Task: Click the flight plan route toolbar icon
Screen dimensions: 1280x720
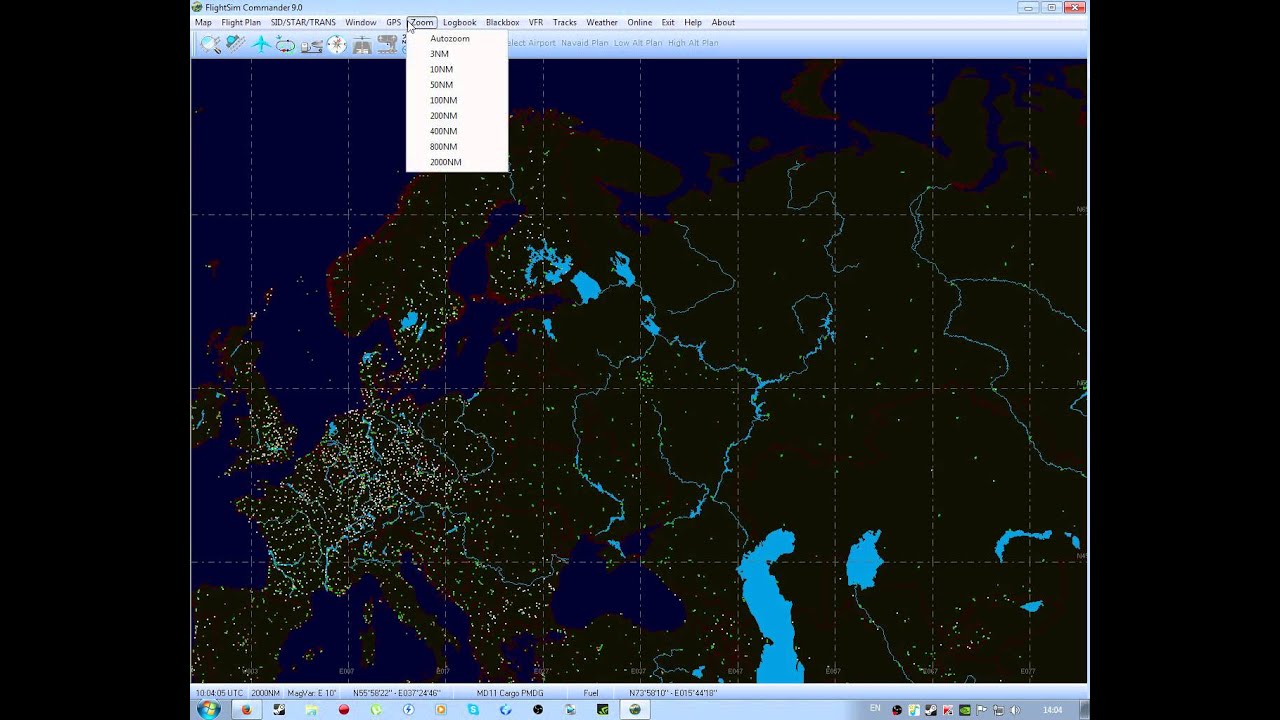Action: [311, 44]
